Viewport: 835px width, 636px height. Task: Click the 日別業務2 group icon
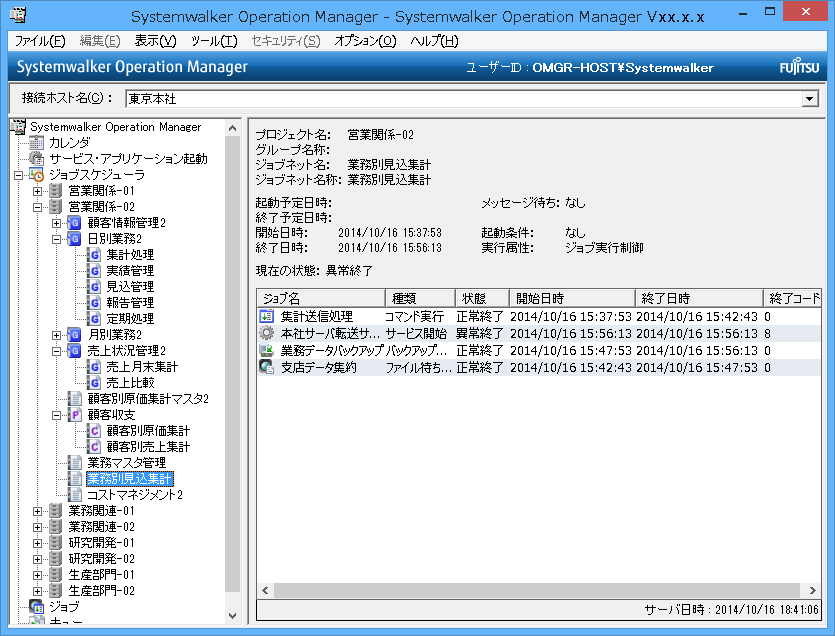[x=75, y=239]
